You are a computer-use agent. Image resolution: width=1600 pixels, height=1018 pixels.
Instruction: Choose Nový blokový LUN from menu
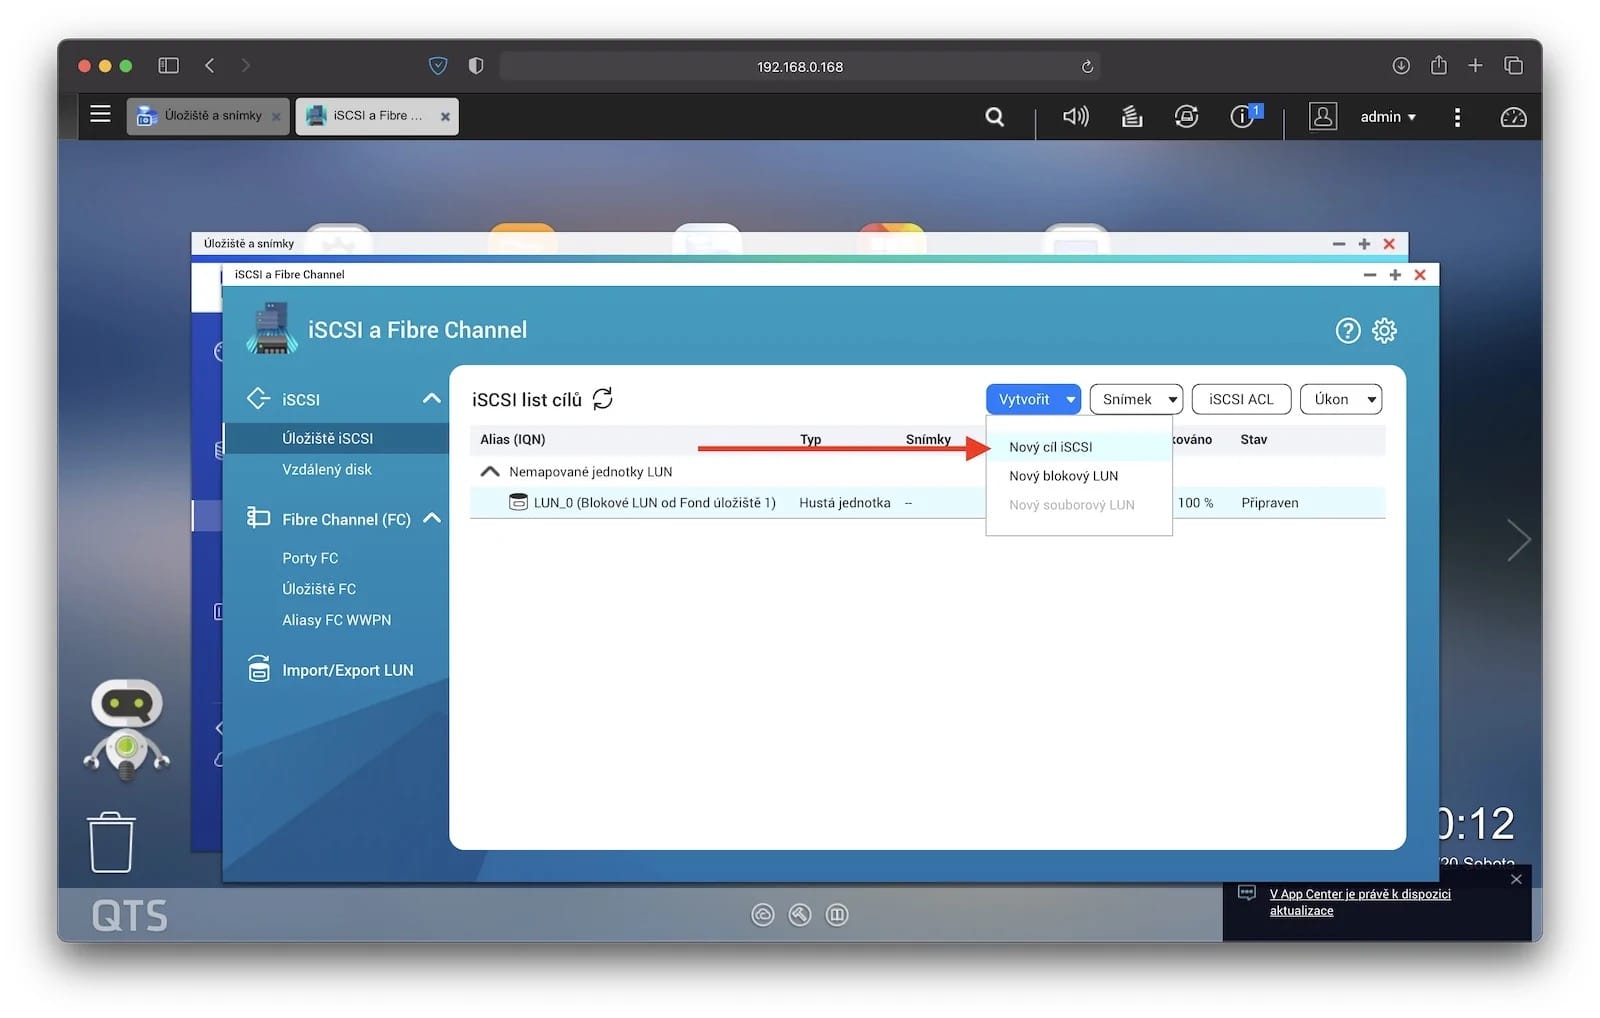1063,476
